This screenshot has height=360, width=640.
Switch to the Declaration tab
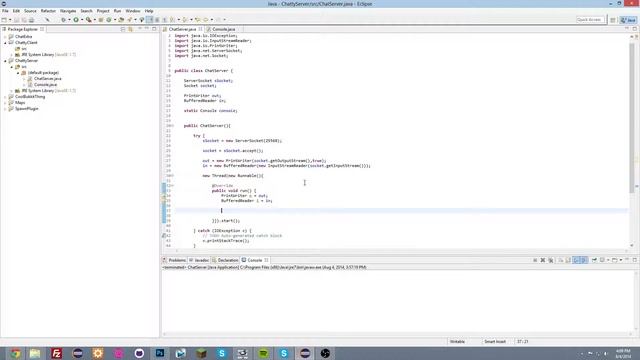(228, 260)
